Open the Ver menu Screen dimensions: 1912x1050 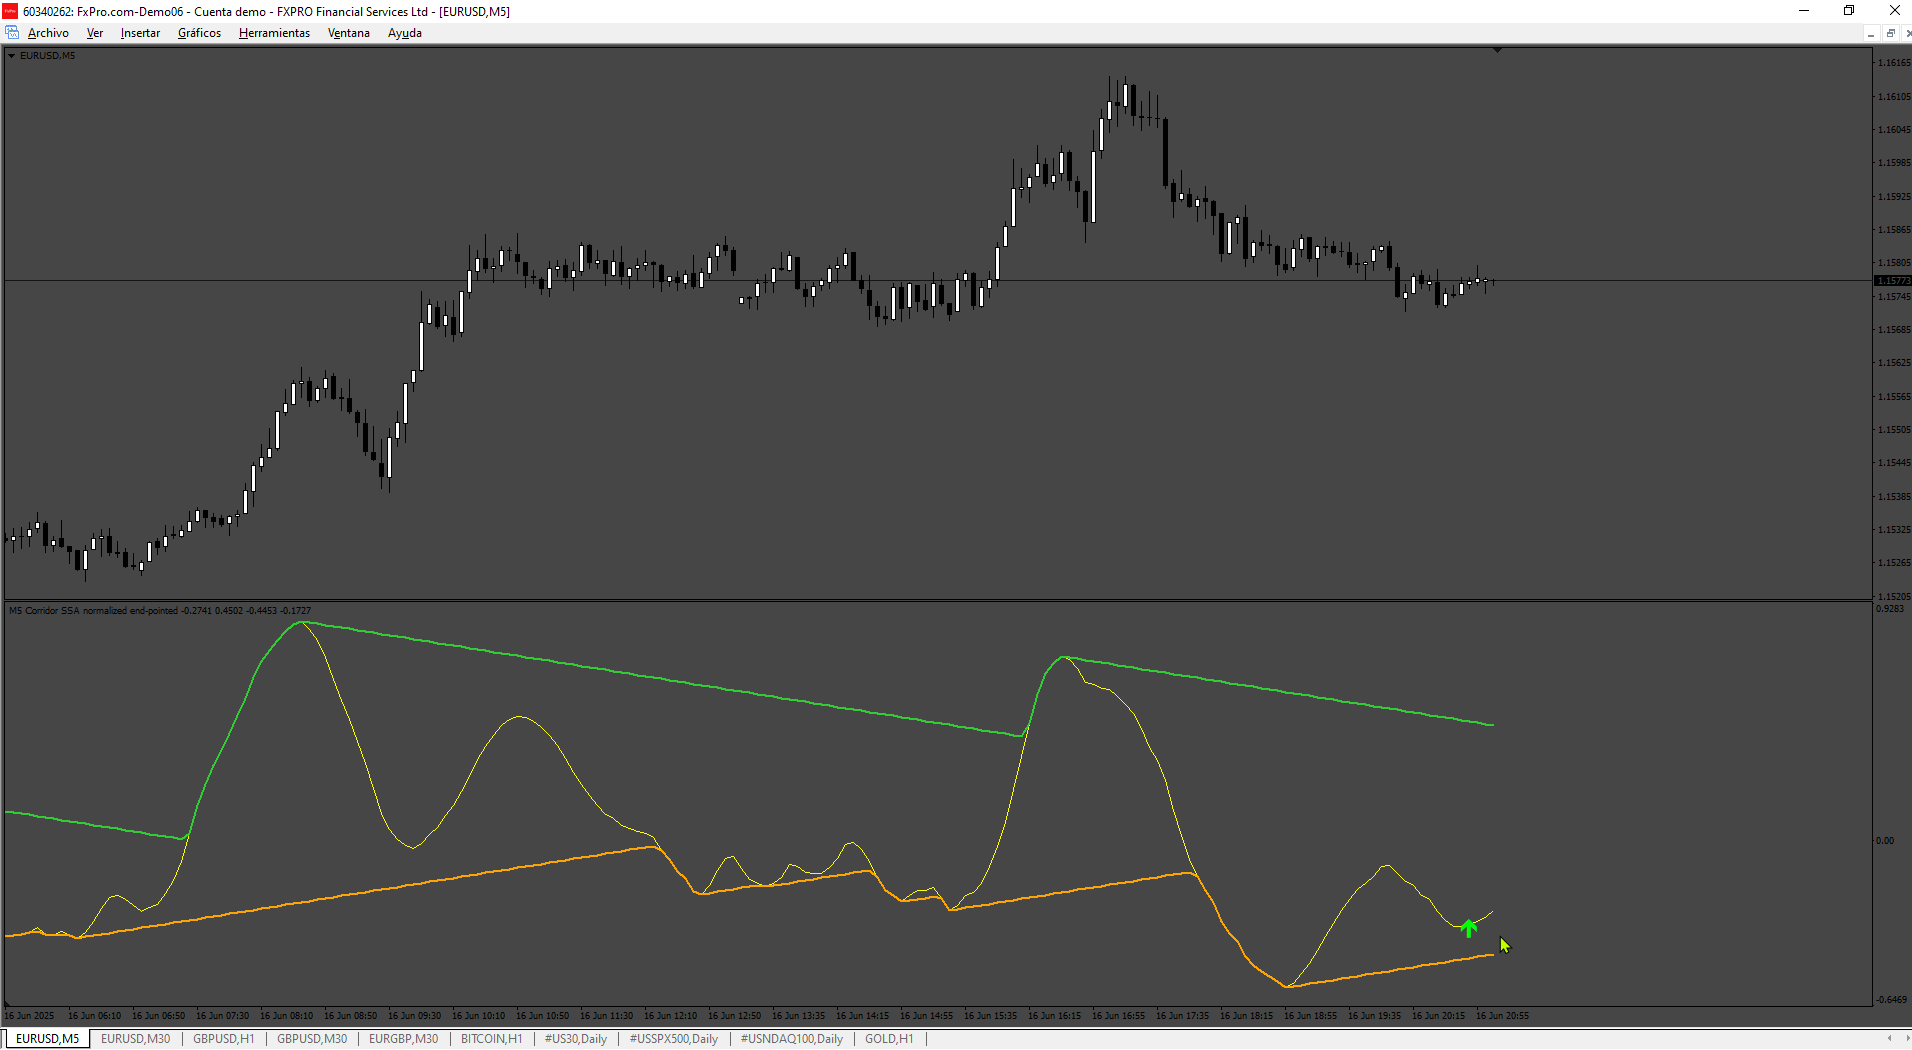click(95, 33)
